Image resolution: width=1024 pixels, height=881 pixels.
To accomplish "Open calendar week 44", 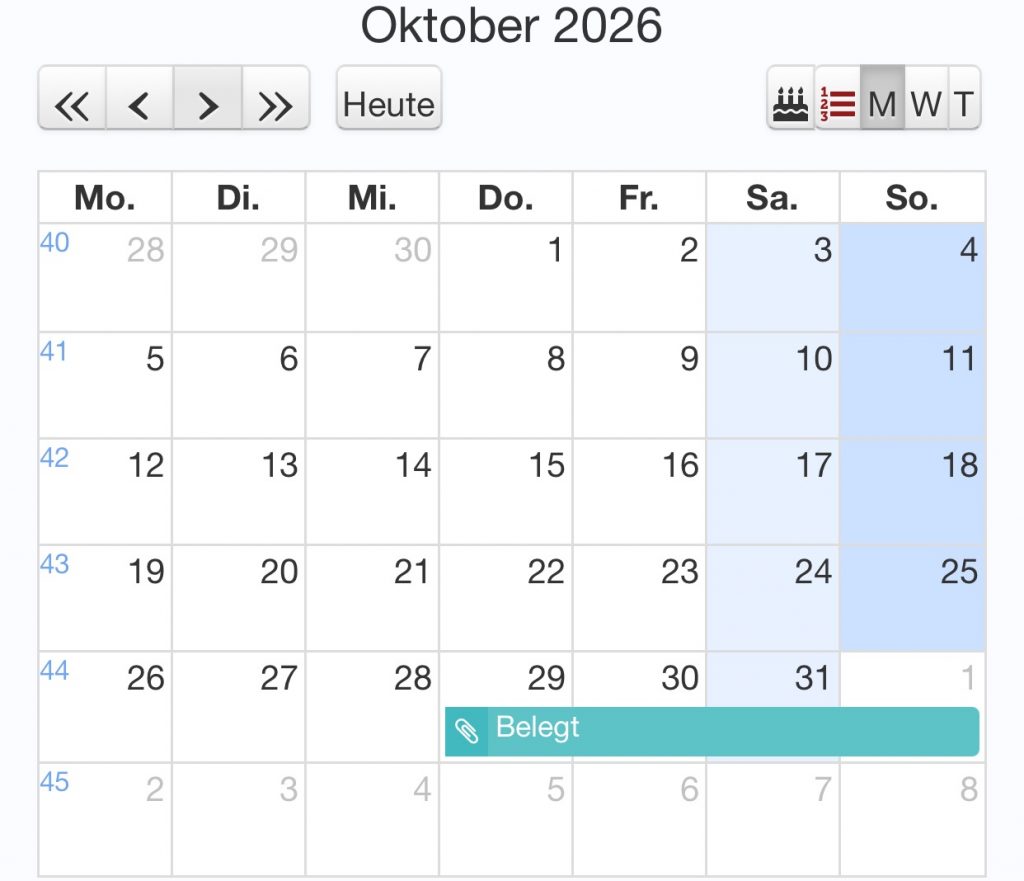I will coord(54,671).
